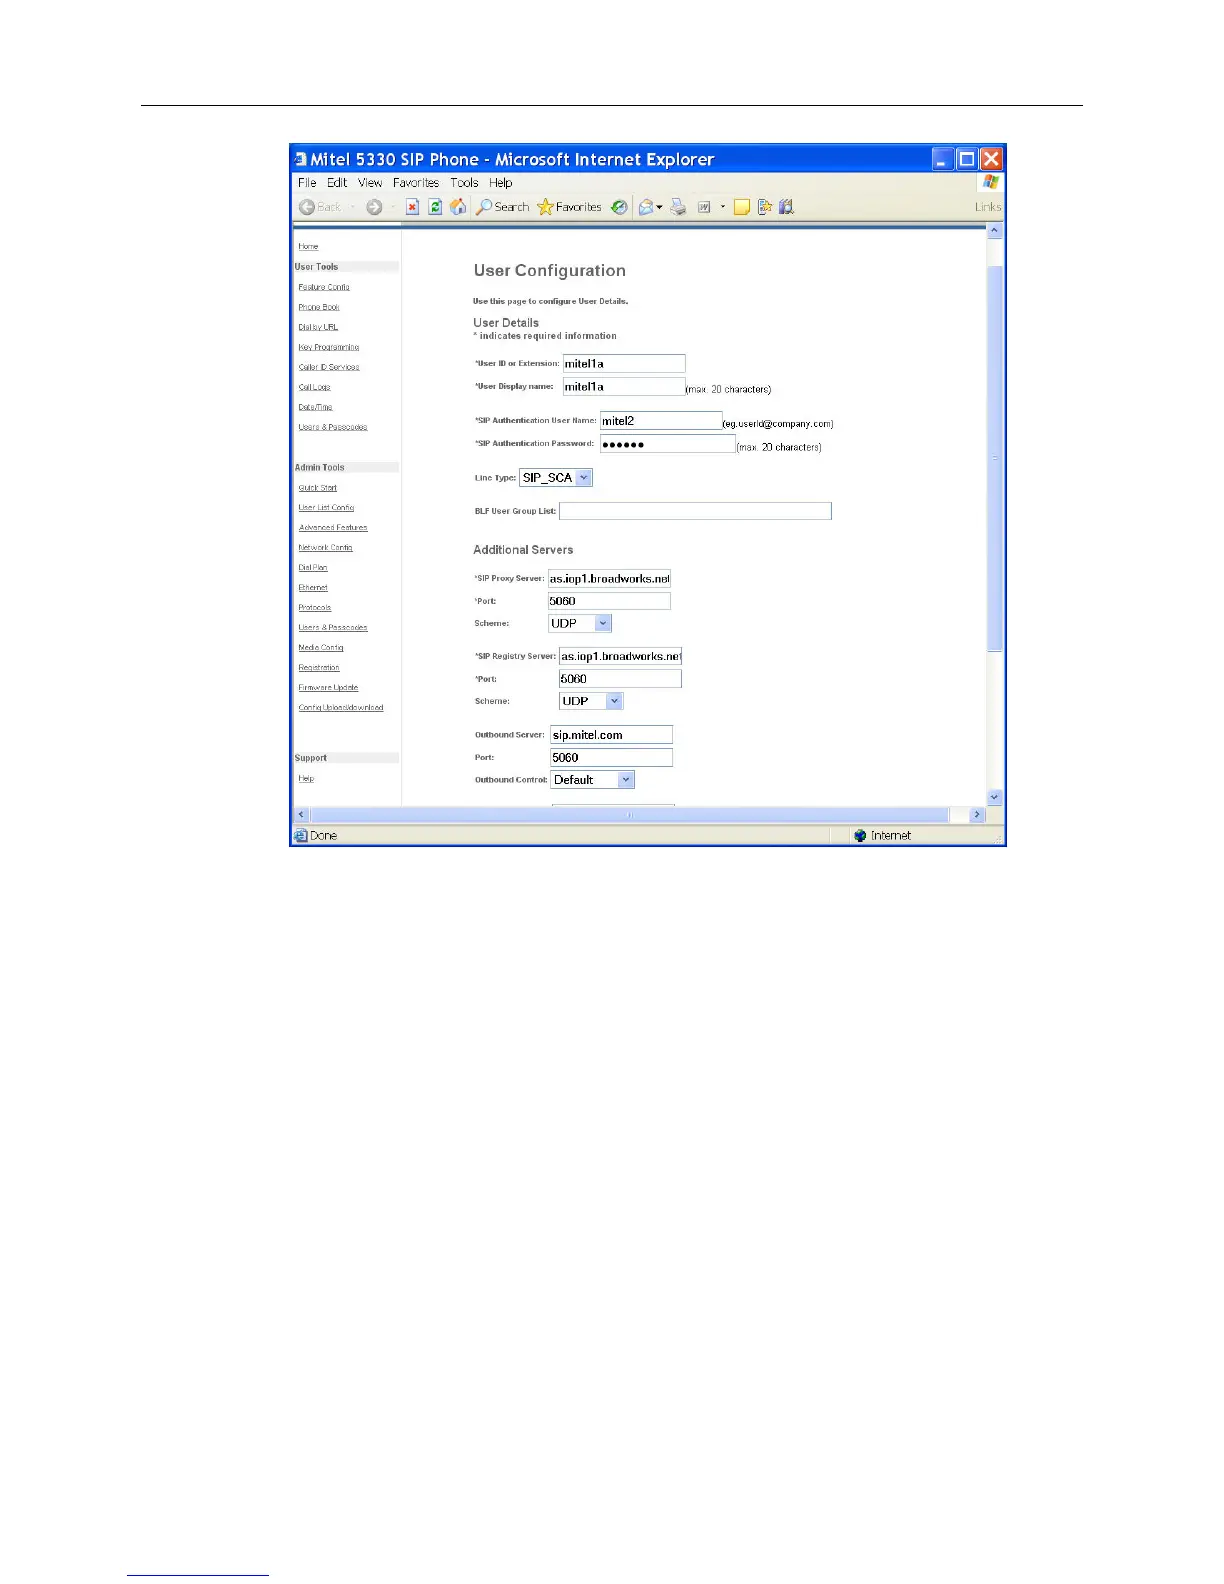The height and width of the screenshot is (1584, 1224).
Task: Click the SIP Authentication Password field
Action: coord(668,444)
